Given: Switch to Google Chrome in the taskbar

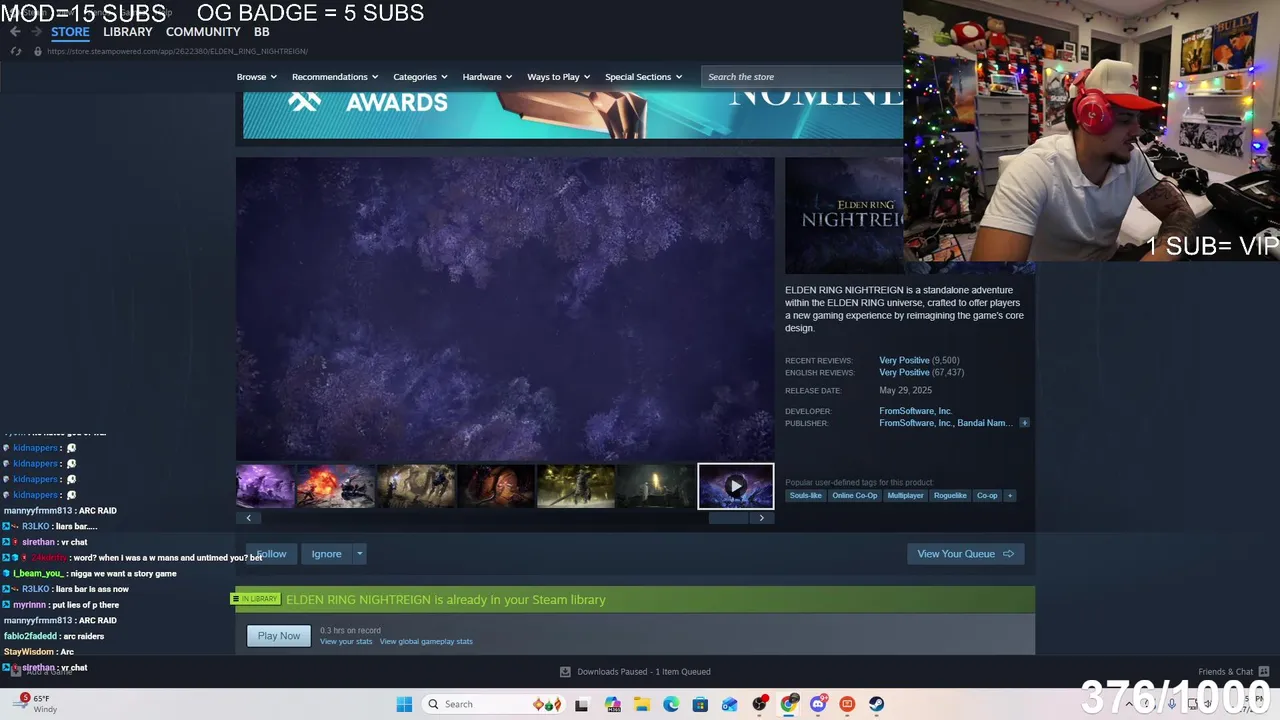Looking at the screenshot, I should (x=789, y=704).
